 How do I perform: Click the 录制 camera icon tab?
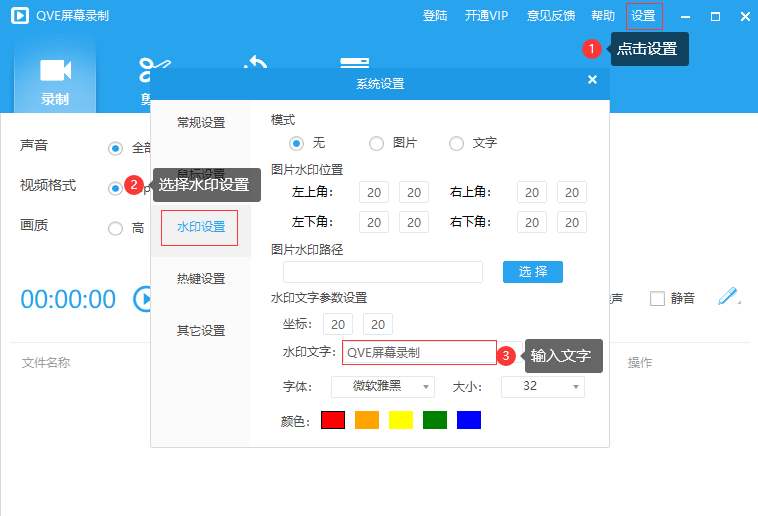pyautogui.click(x=55, y=78)
